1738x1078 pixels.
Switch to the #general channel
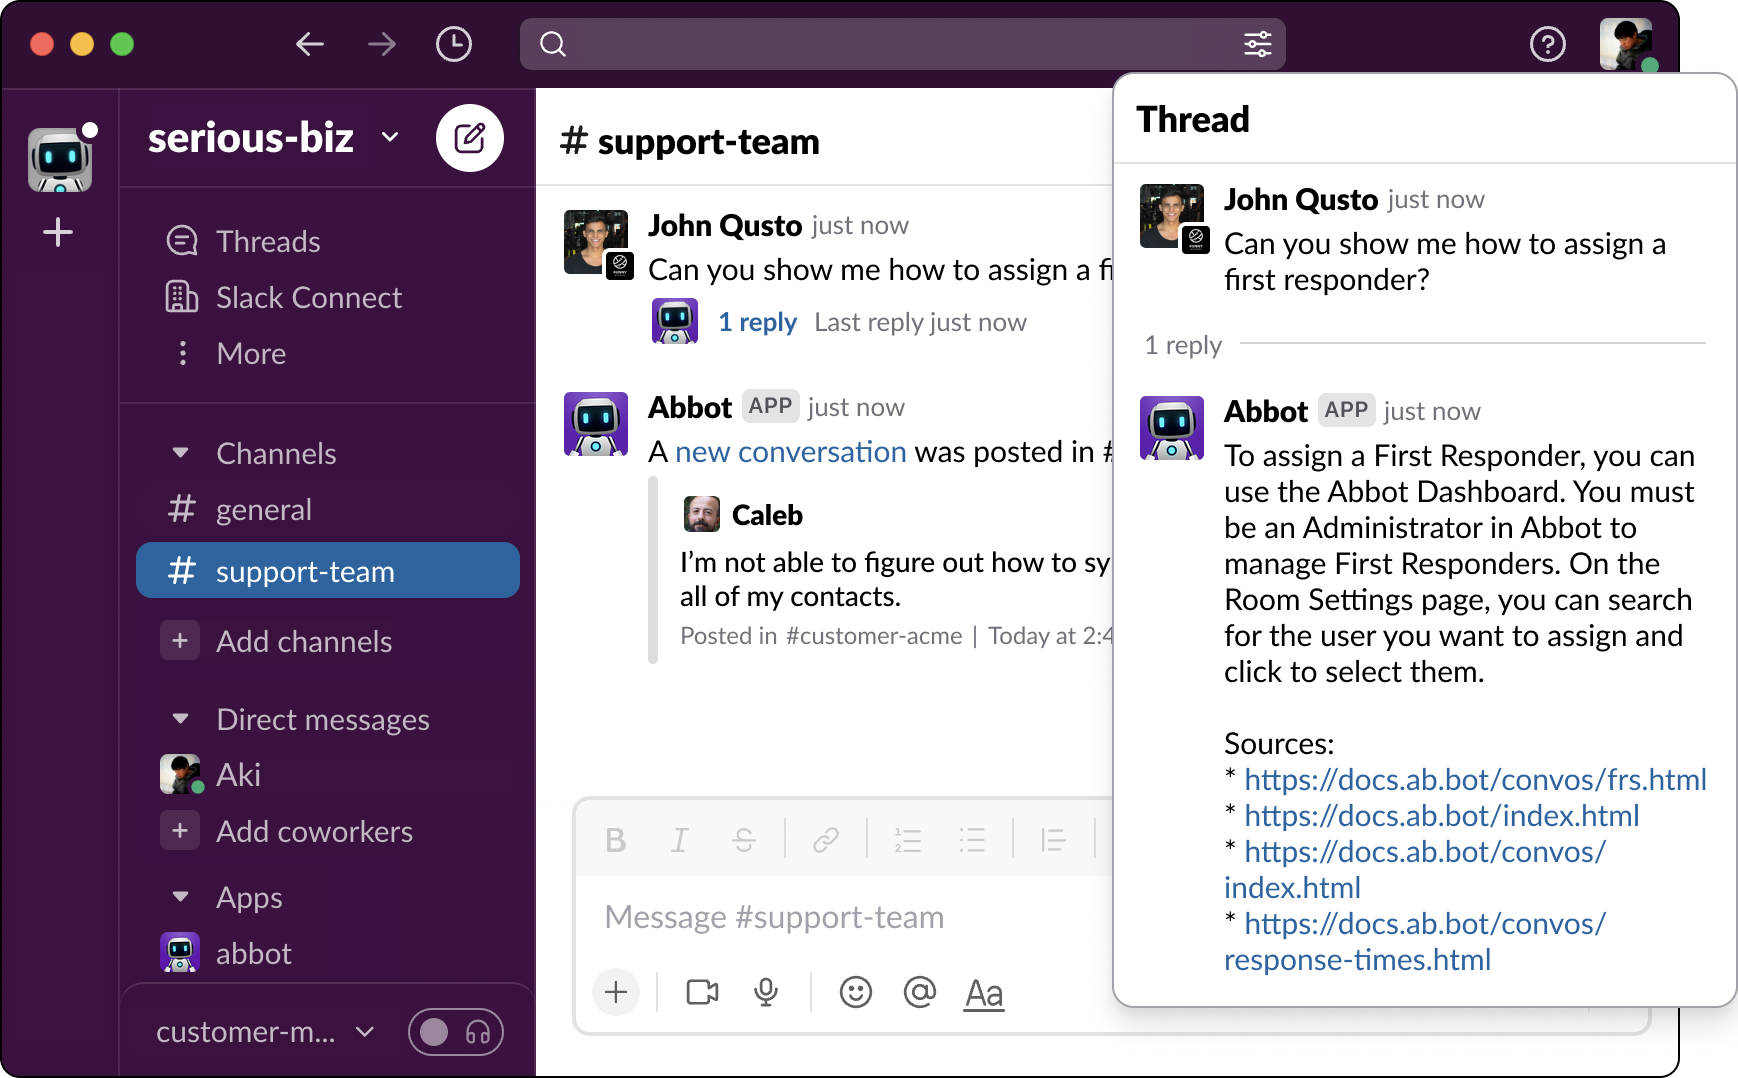264,509
